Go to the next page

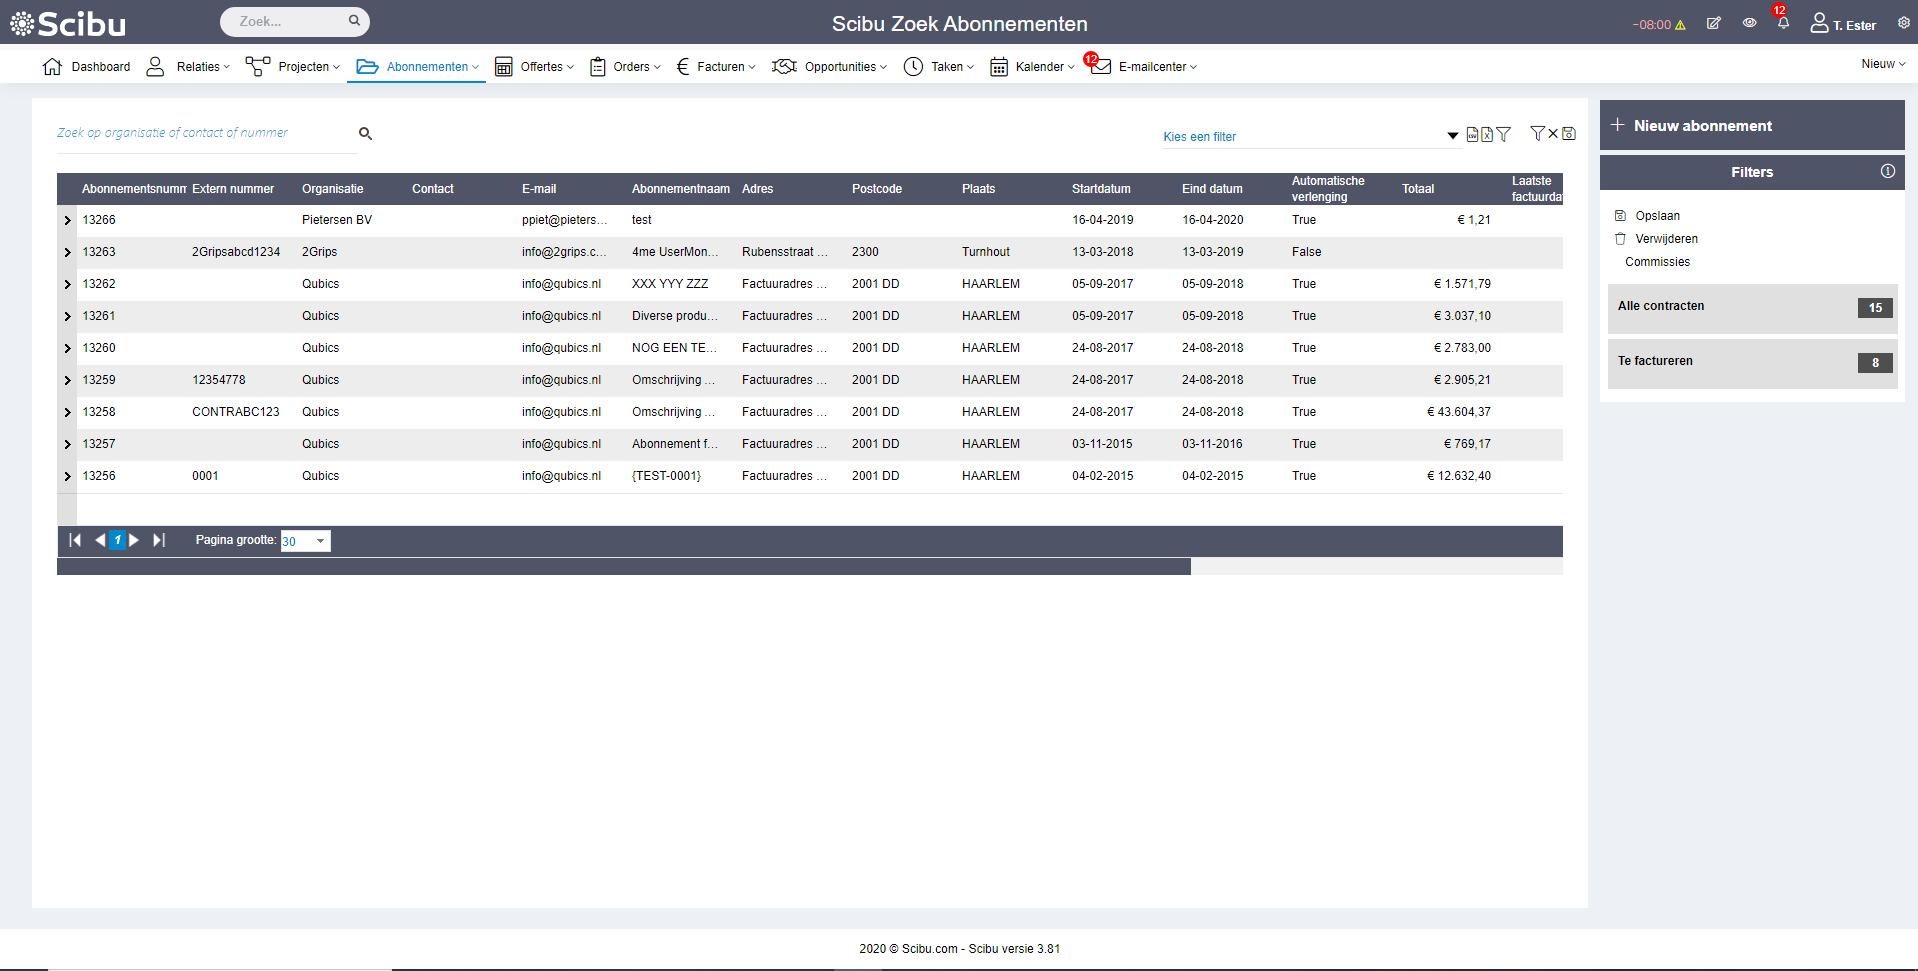(134, 540)
